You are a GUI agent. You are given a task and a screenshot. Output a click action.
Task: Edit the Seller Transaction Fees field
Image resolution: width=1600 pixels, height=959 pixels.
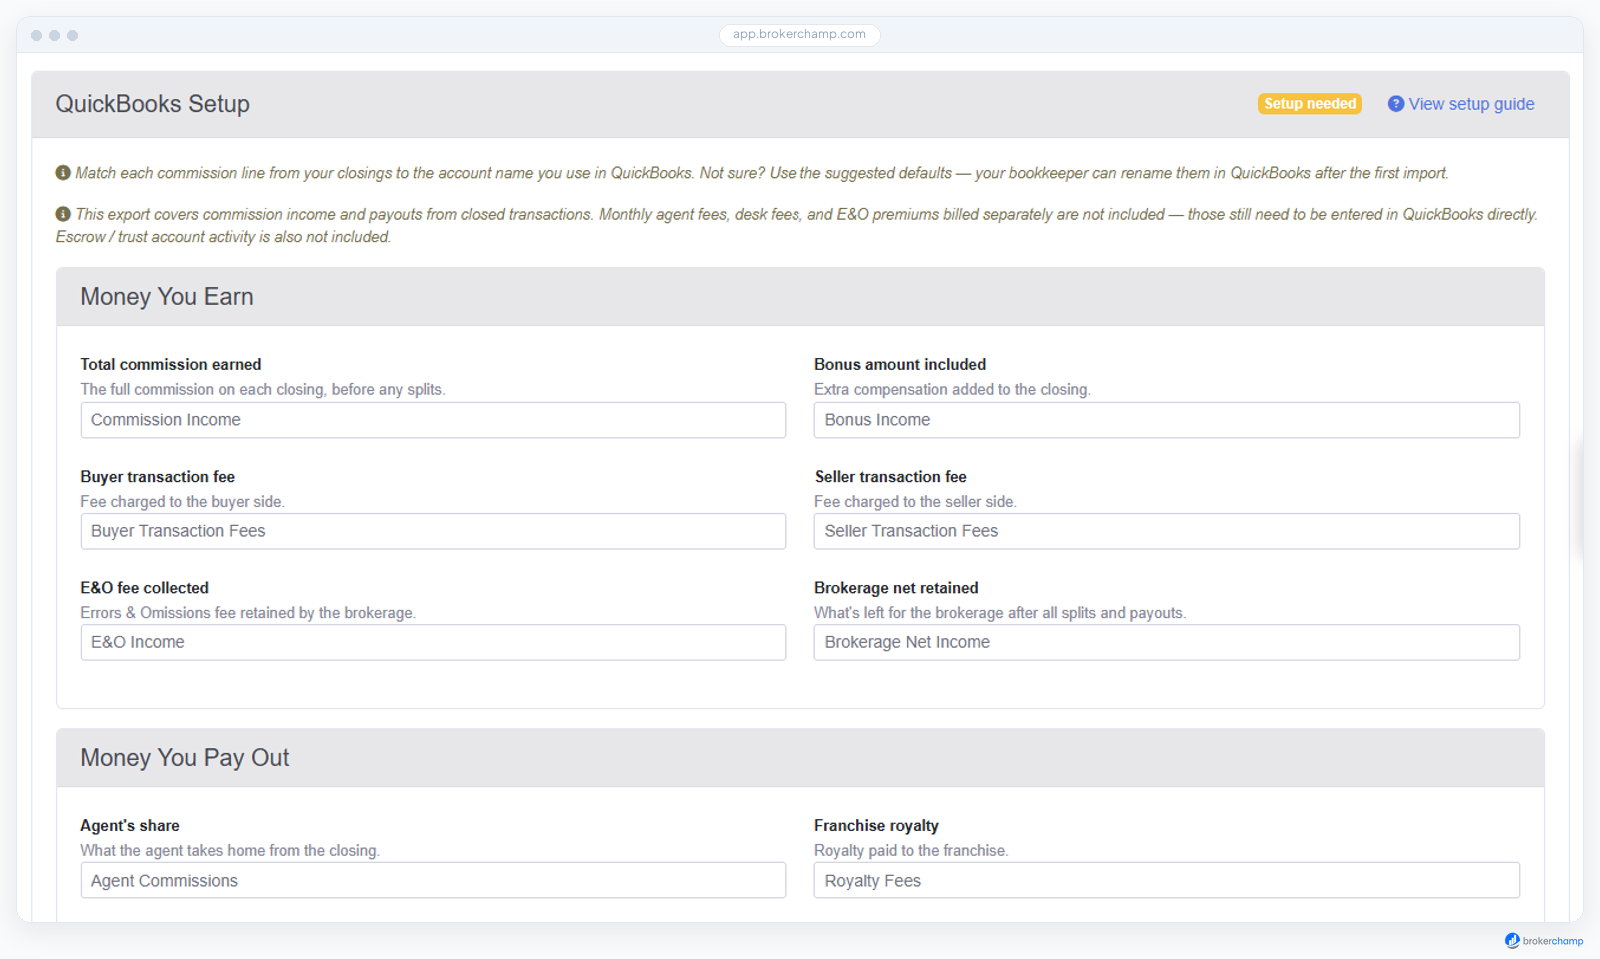tap(1167, 531)
